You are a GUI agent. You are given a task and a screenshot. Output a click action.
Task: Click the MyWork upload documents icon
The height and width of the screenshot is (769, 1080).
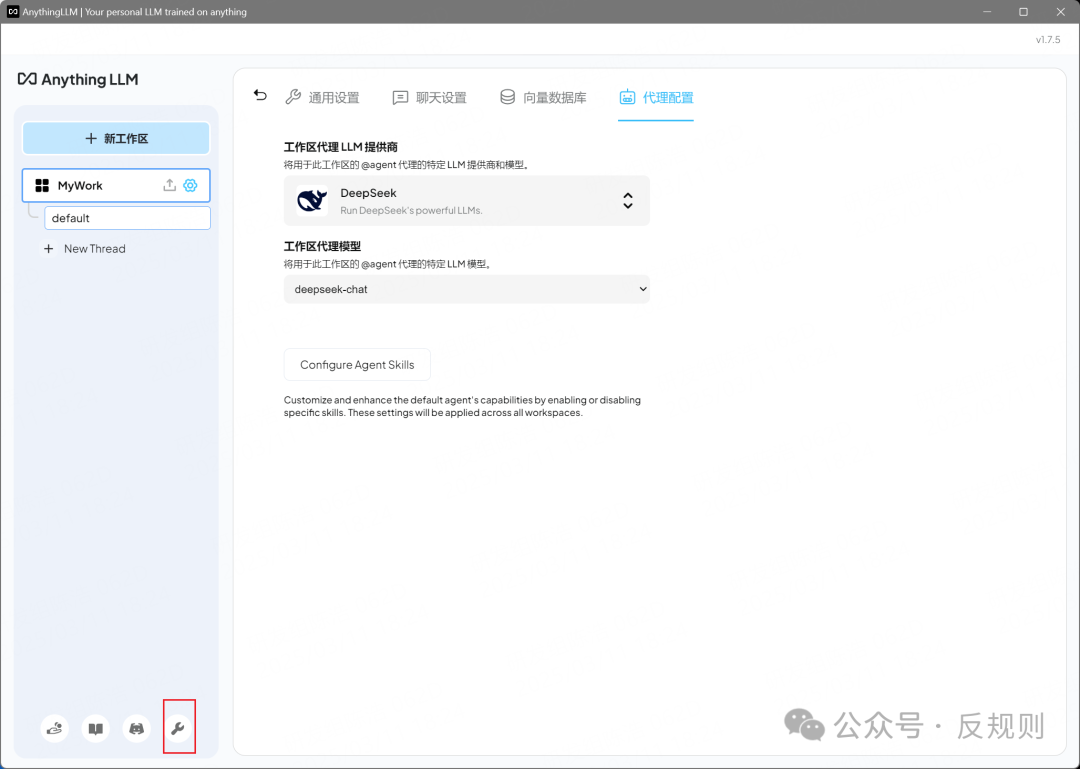pos(169,185)
